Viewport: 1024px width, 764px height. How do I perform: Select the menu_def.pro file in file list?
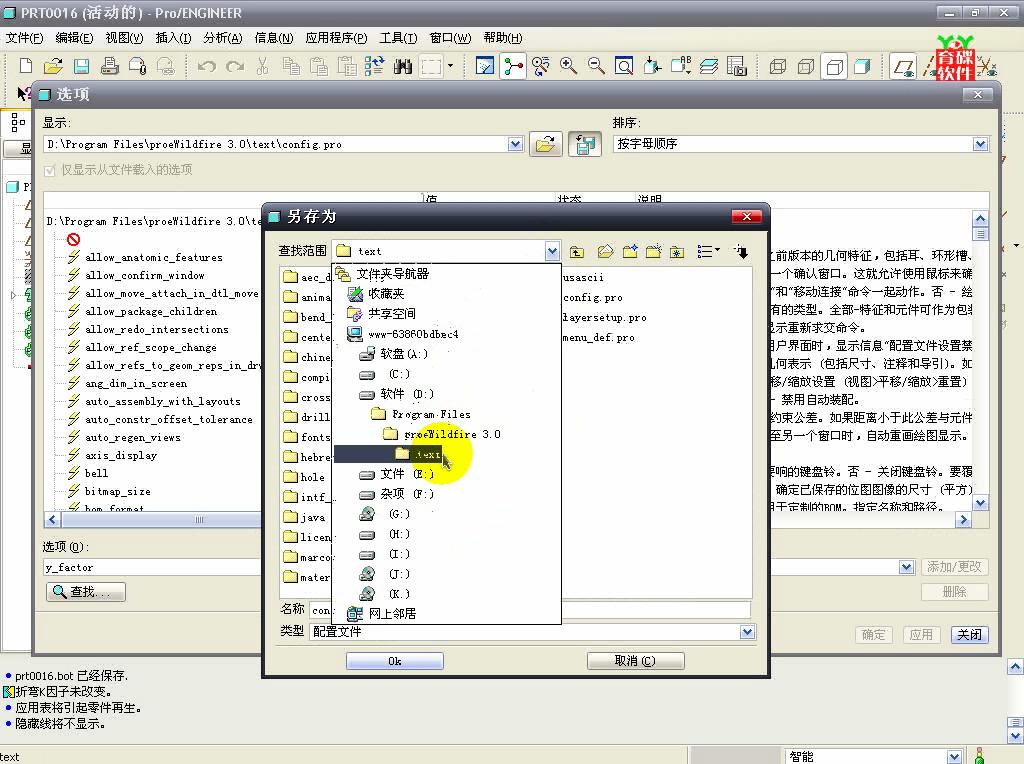point(598,338)
